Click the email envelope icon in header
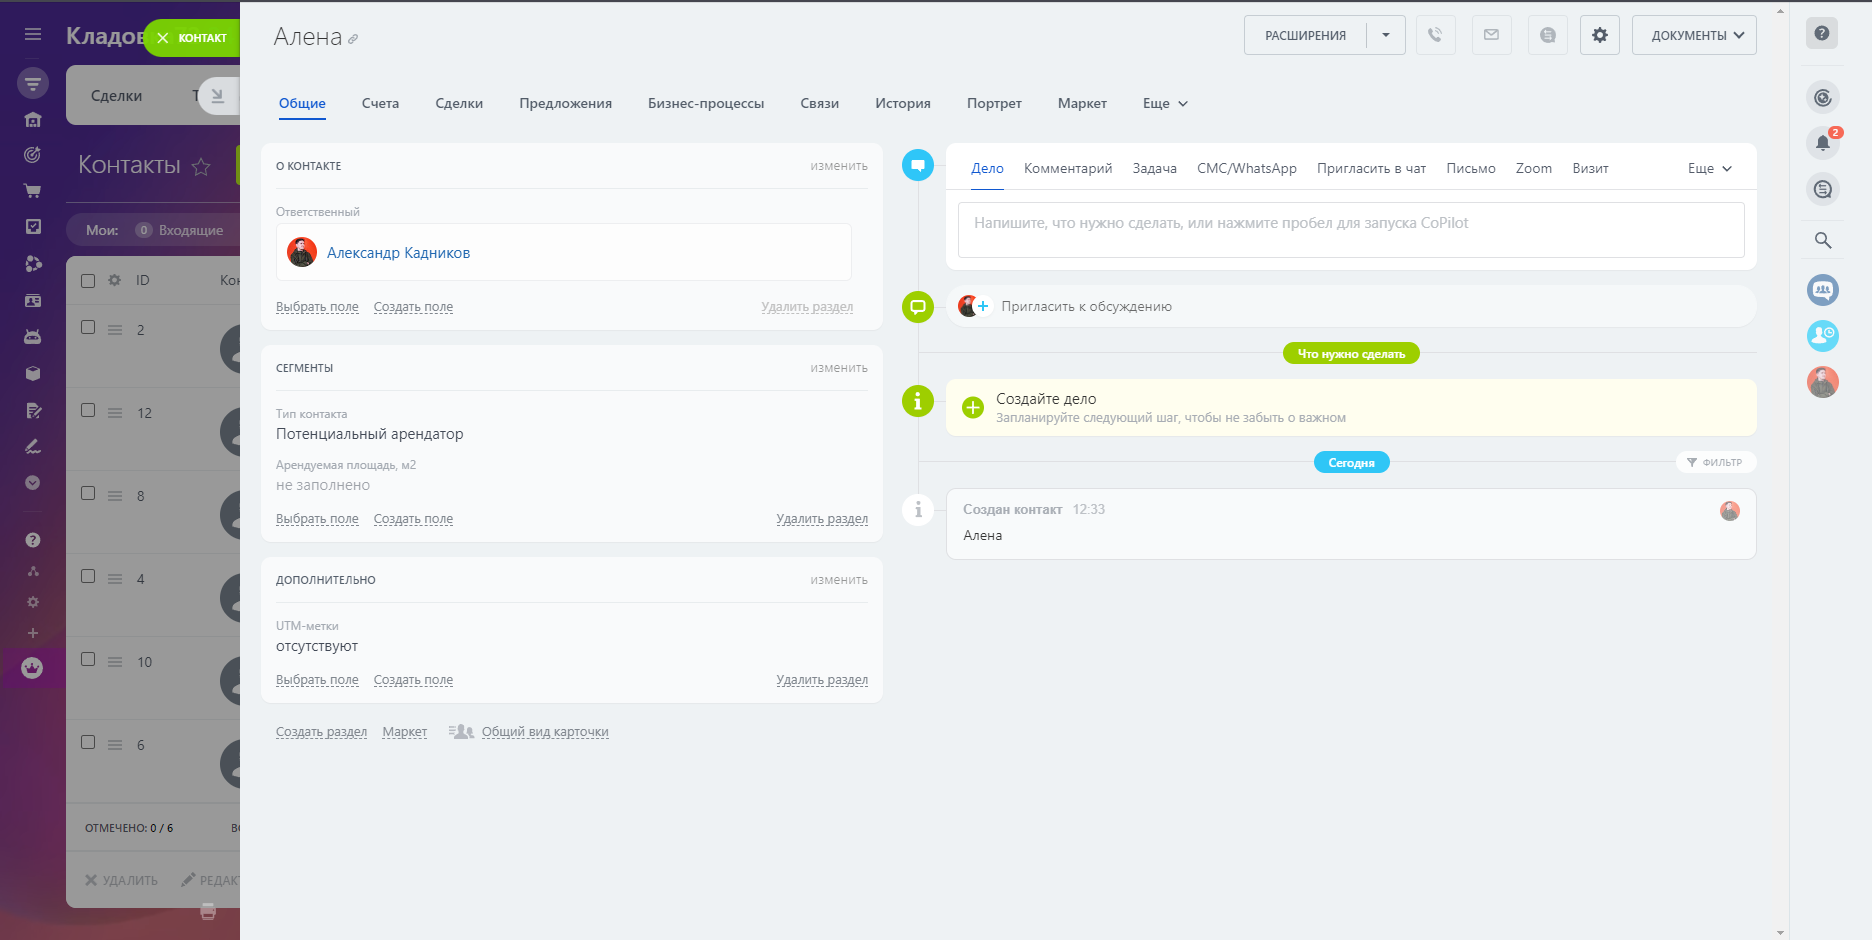The width and height of the screenshot is (1872, 940). point(1491,35)
